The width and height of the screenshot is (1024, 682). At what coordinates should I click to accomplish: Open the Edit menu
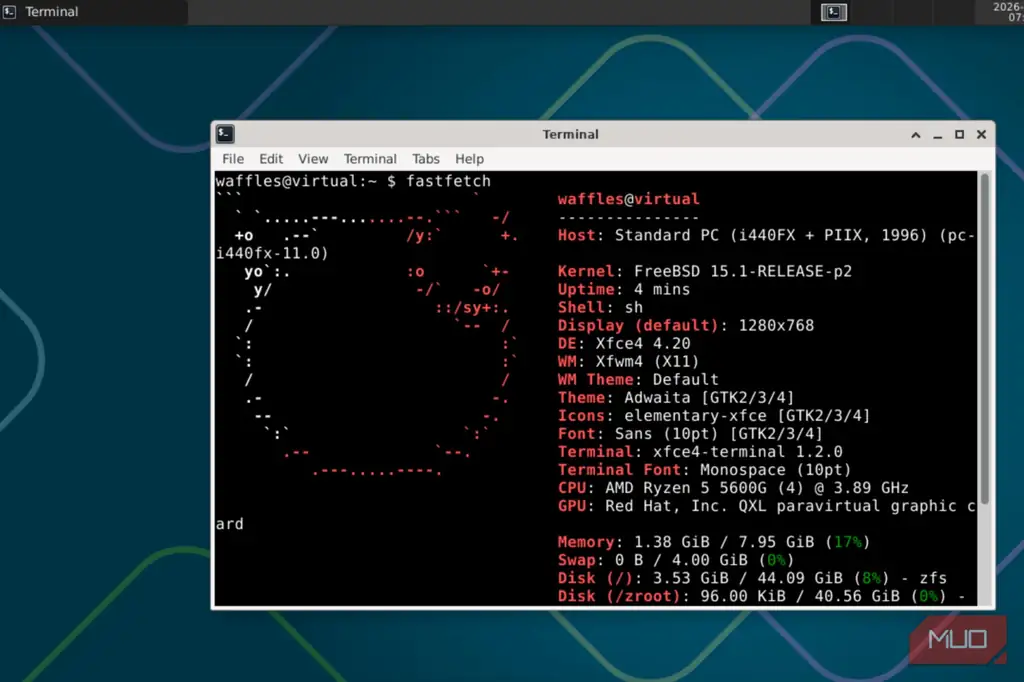click(271, 159)
